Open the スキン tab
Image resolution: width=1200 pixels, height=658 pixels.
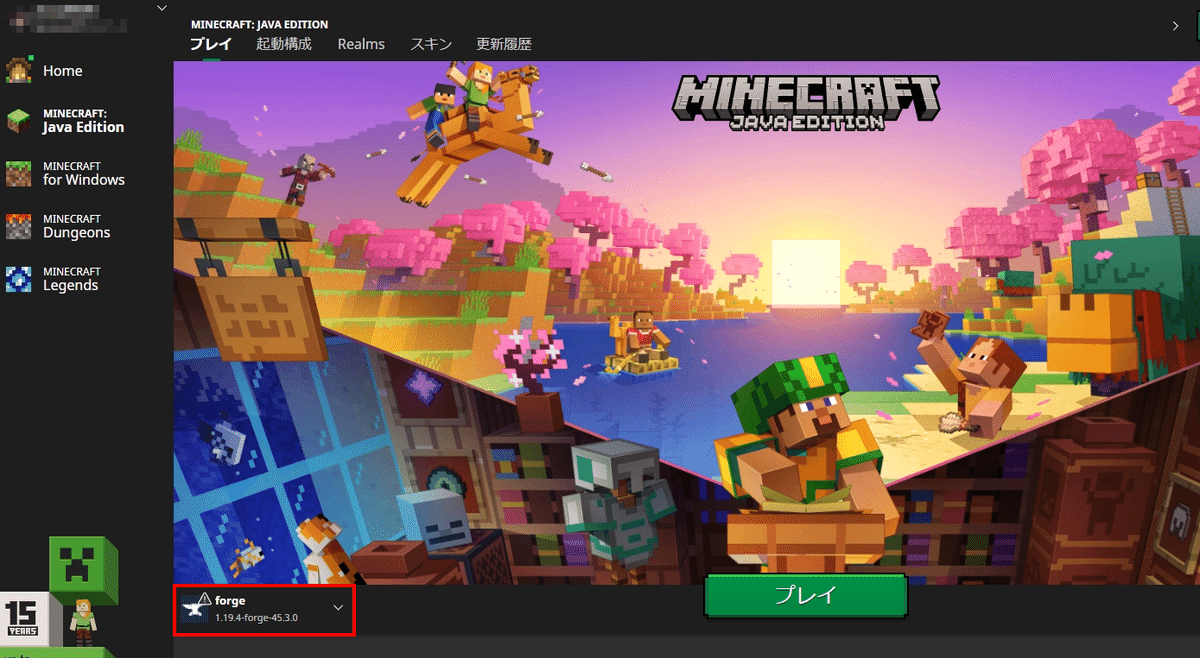click(431, 44)
